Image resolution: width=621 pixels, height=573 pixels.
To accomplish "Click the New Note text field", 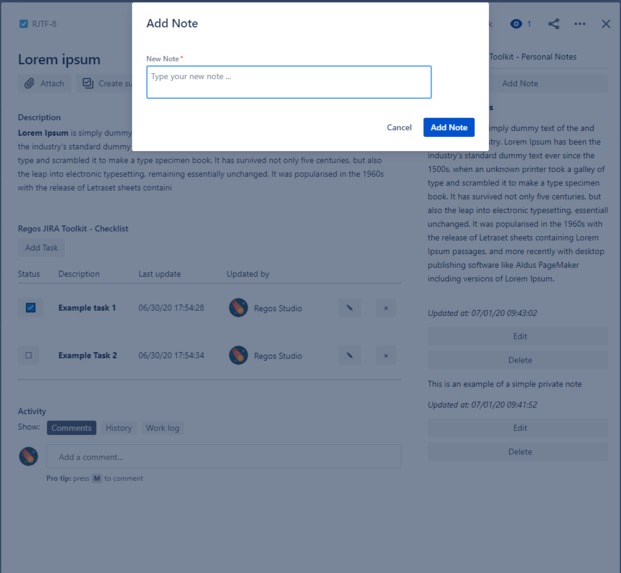I will (x=289, y=82).
